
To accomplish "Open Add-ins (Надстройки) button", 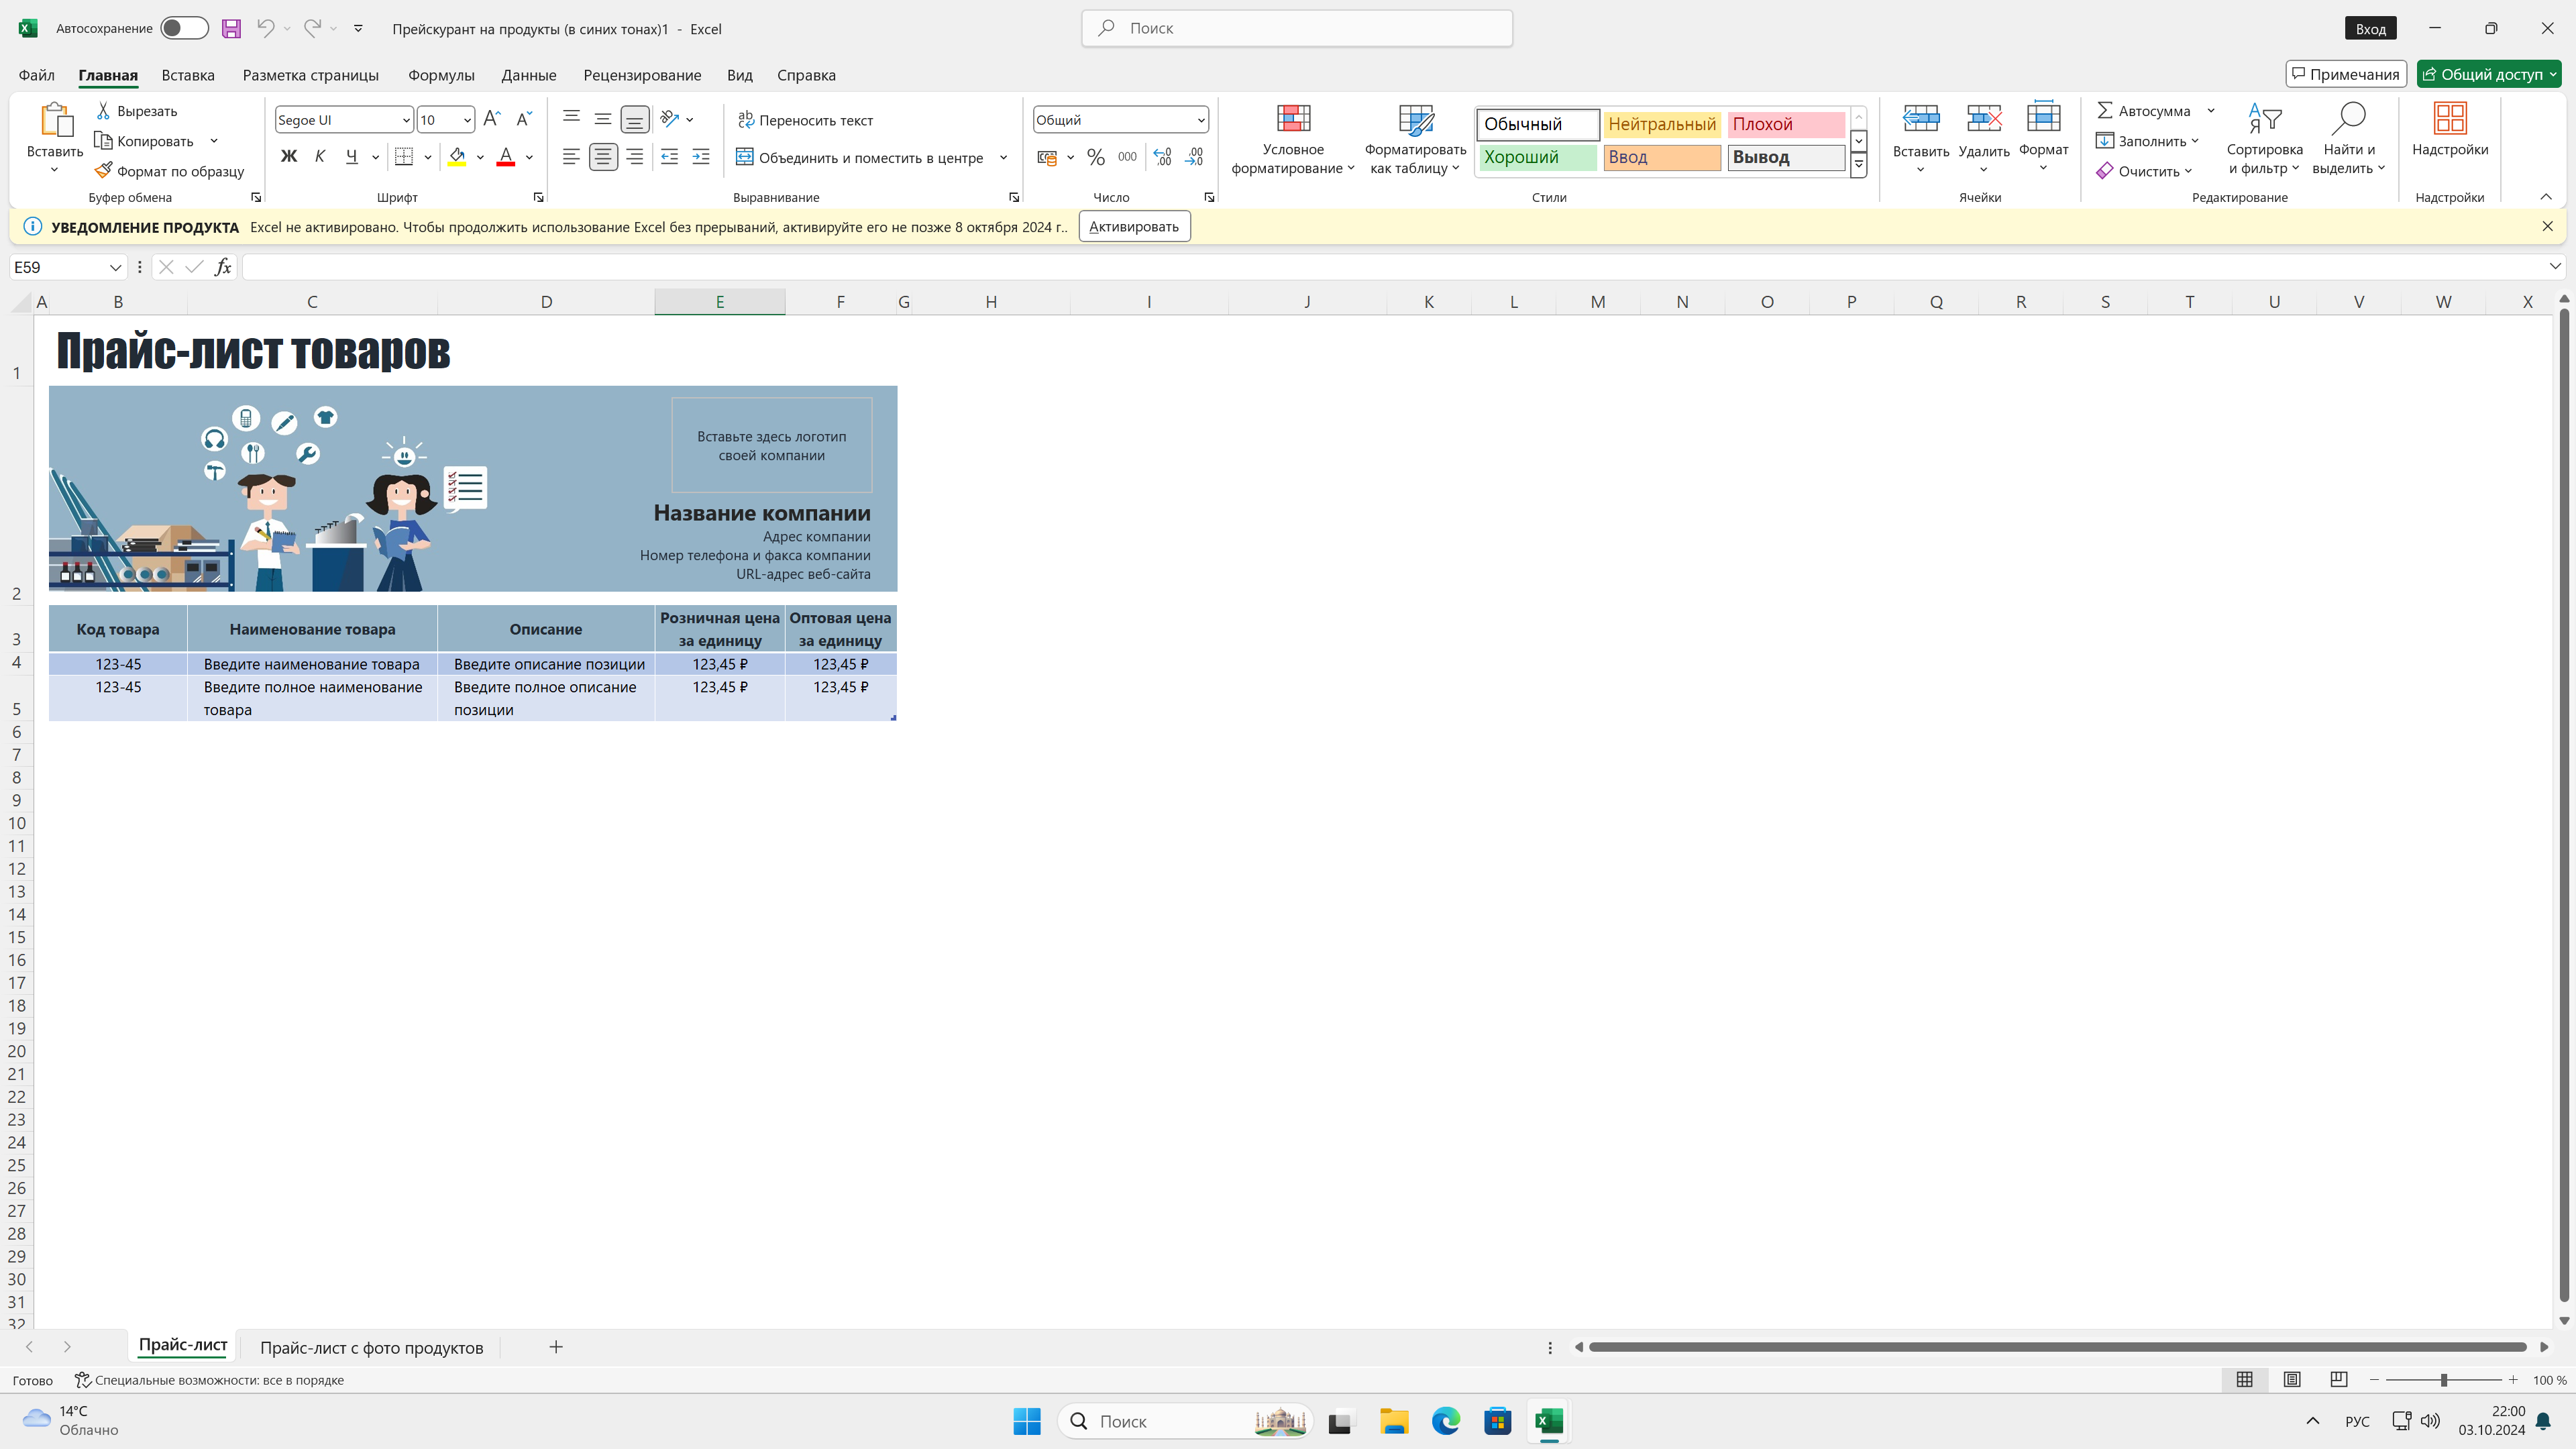I will 2449,131.
